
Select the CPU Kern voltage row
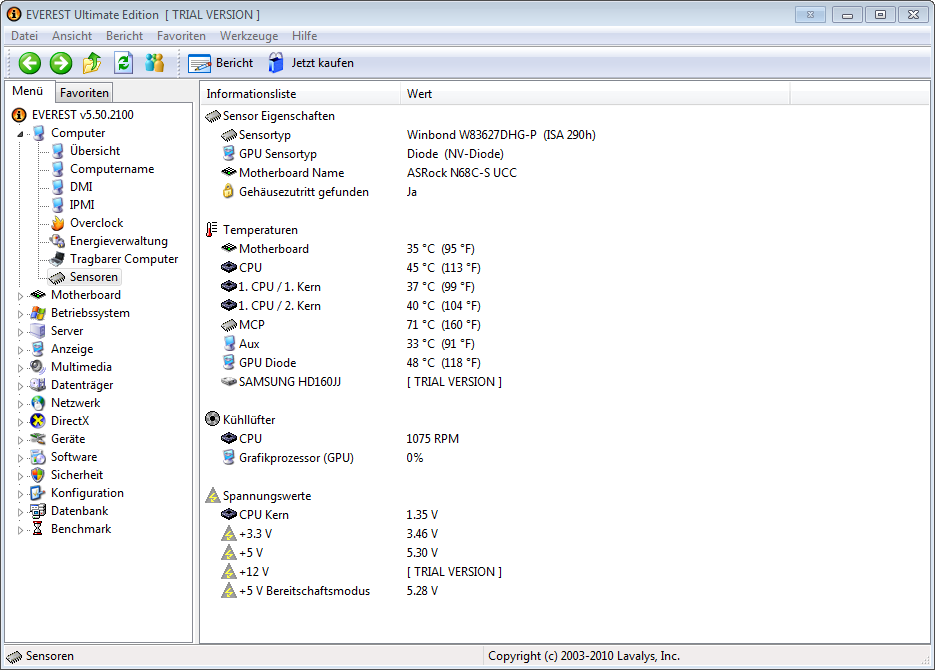[x=329, y=514]
